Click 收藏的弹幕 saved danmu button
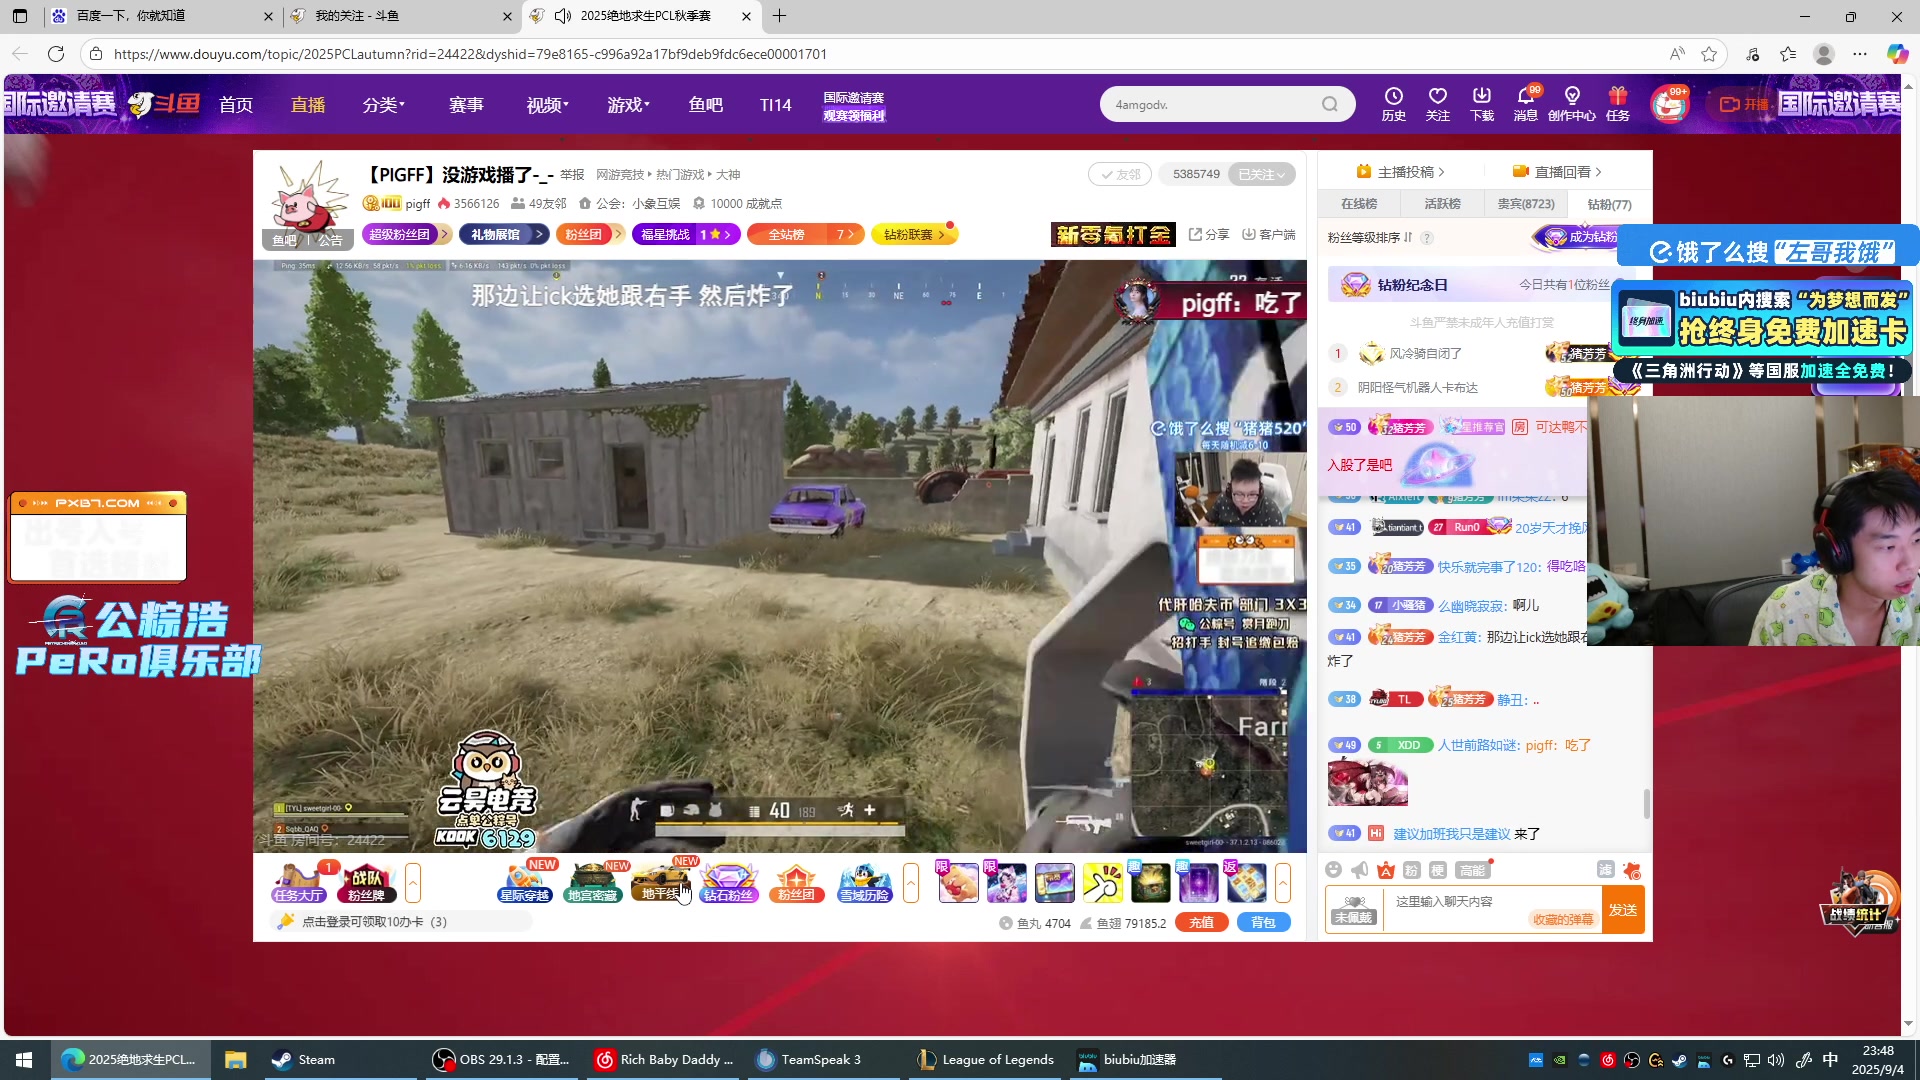This screenshot has width=1920, height=1080. 1563,919
